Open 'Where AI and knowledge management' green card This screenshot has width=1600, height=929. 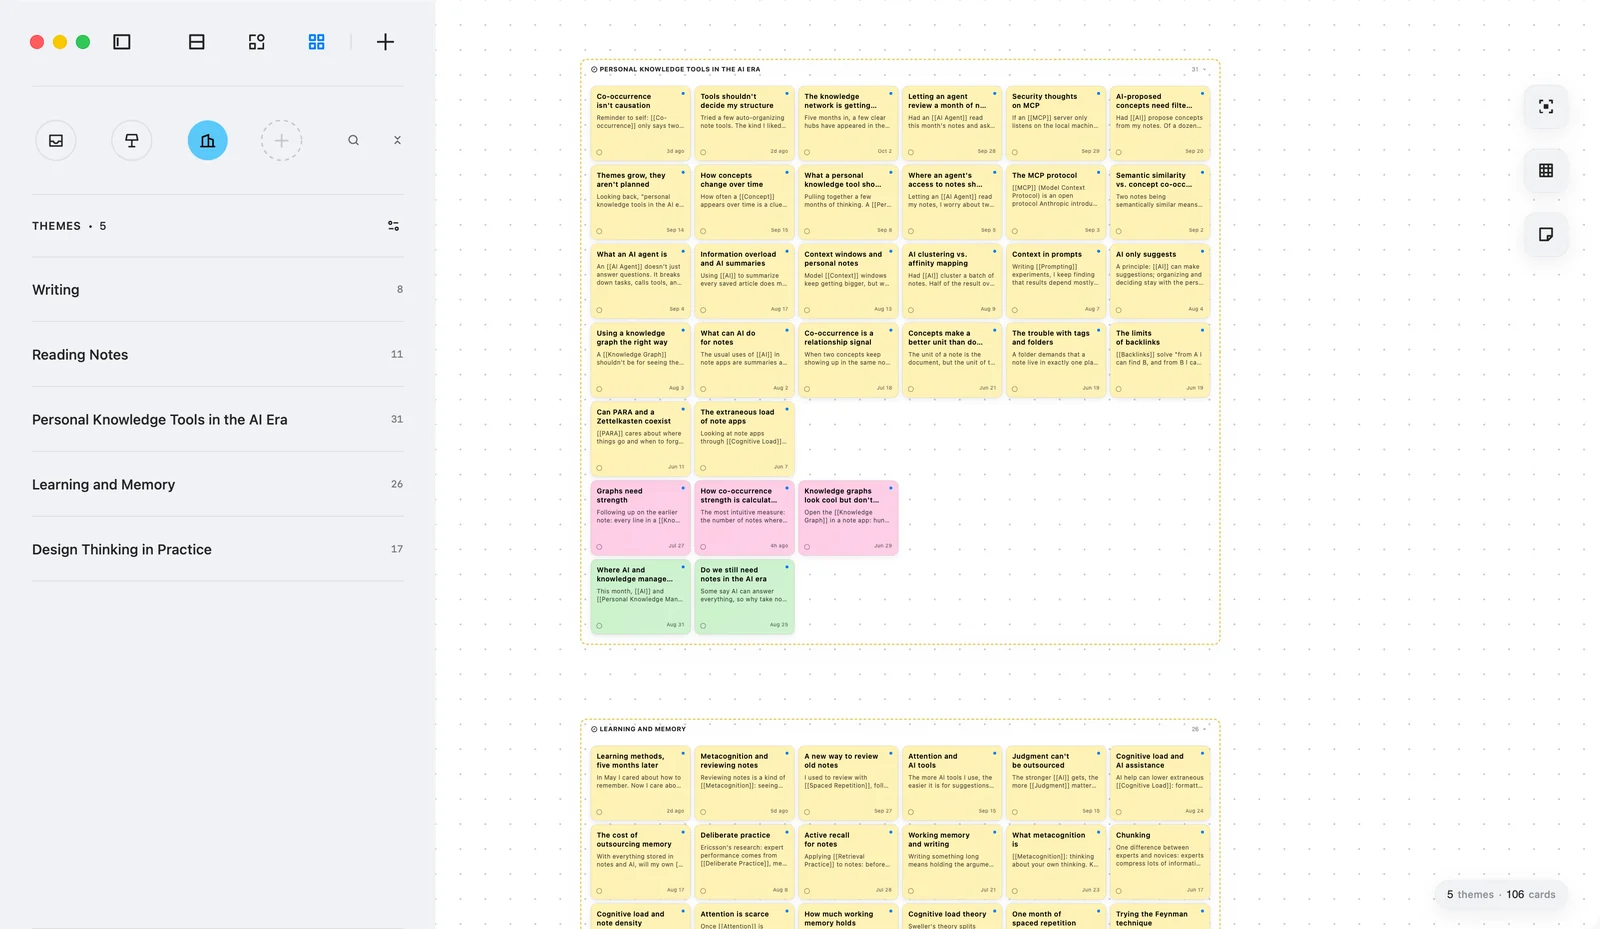(640, 597)
